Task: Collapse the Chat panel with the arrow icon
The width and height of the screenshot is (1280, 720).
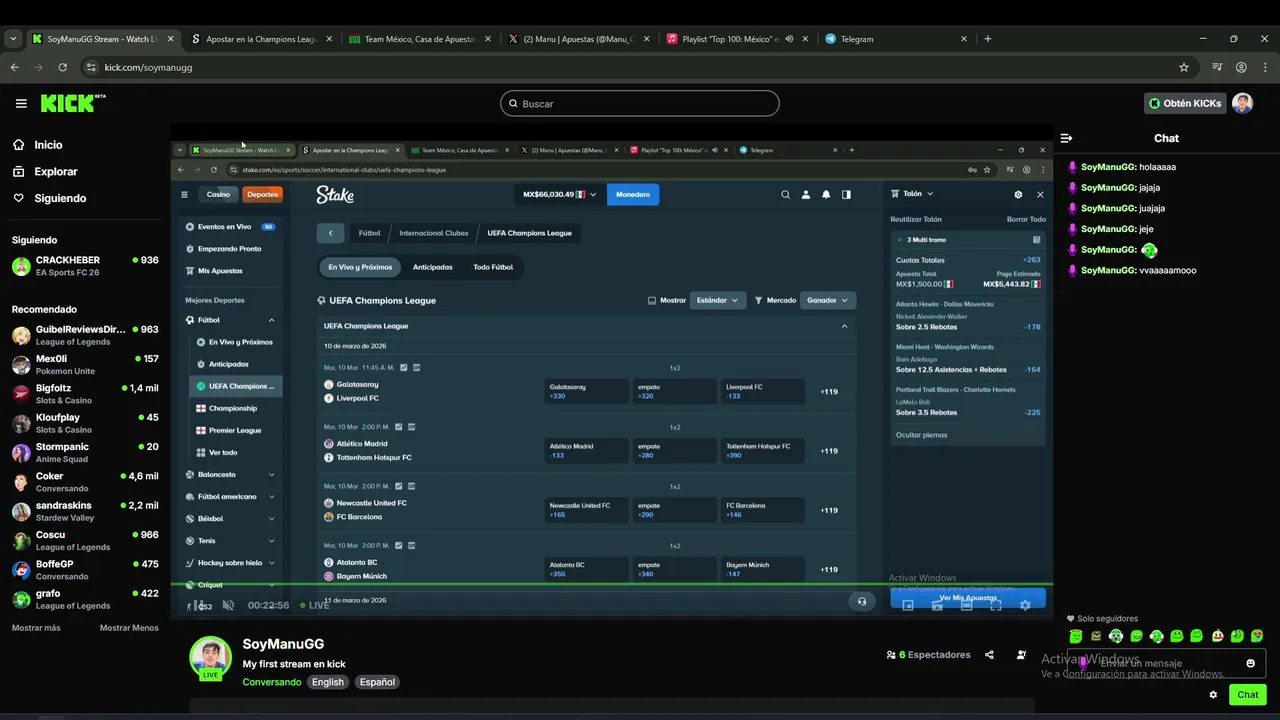Action: pyautogui.click(x=1066, y=138)
